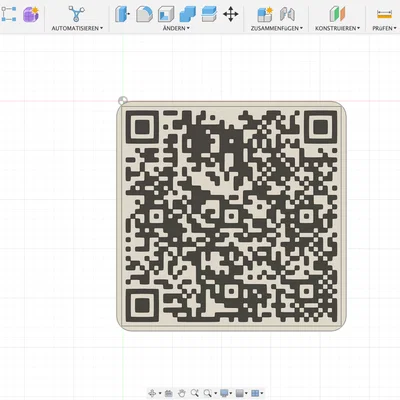Open the PRÜFEN dropdown menu
The width and height of the screenshot is (400, 400).
click(x=384, y=28)
